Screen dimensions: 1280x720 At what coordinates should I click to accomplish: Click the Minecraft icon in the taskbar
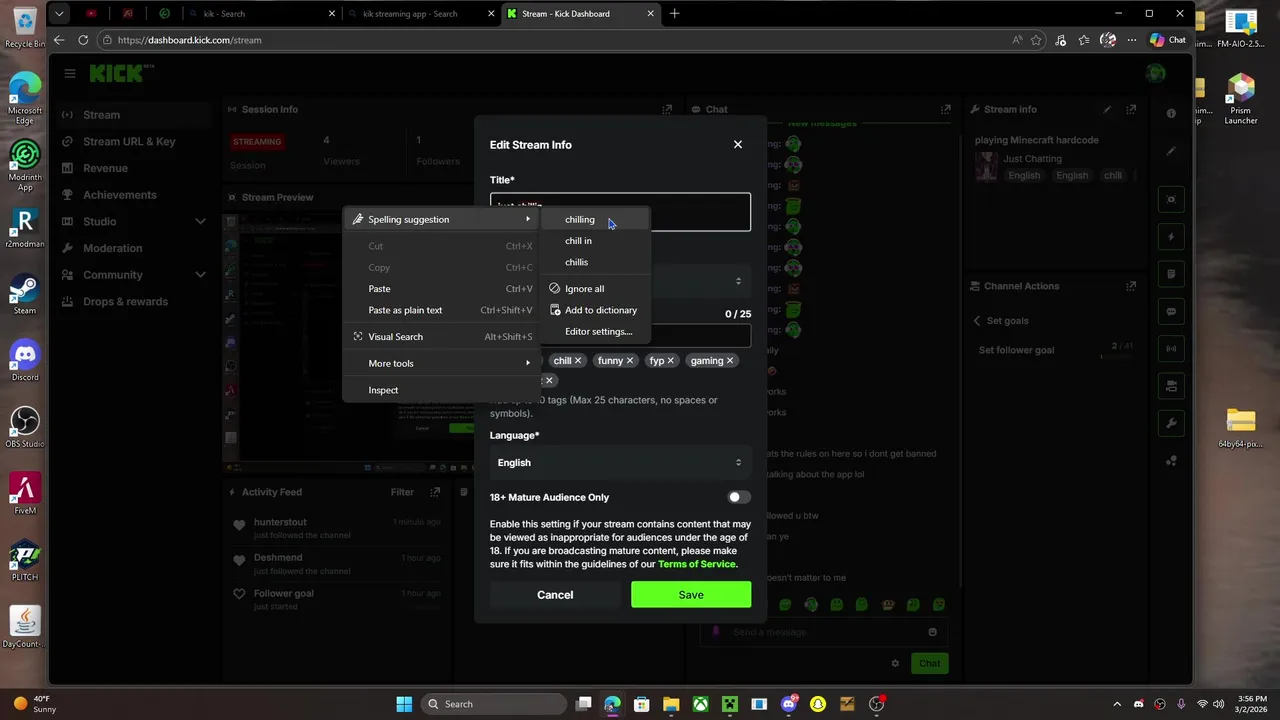(730, 704)
